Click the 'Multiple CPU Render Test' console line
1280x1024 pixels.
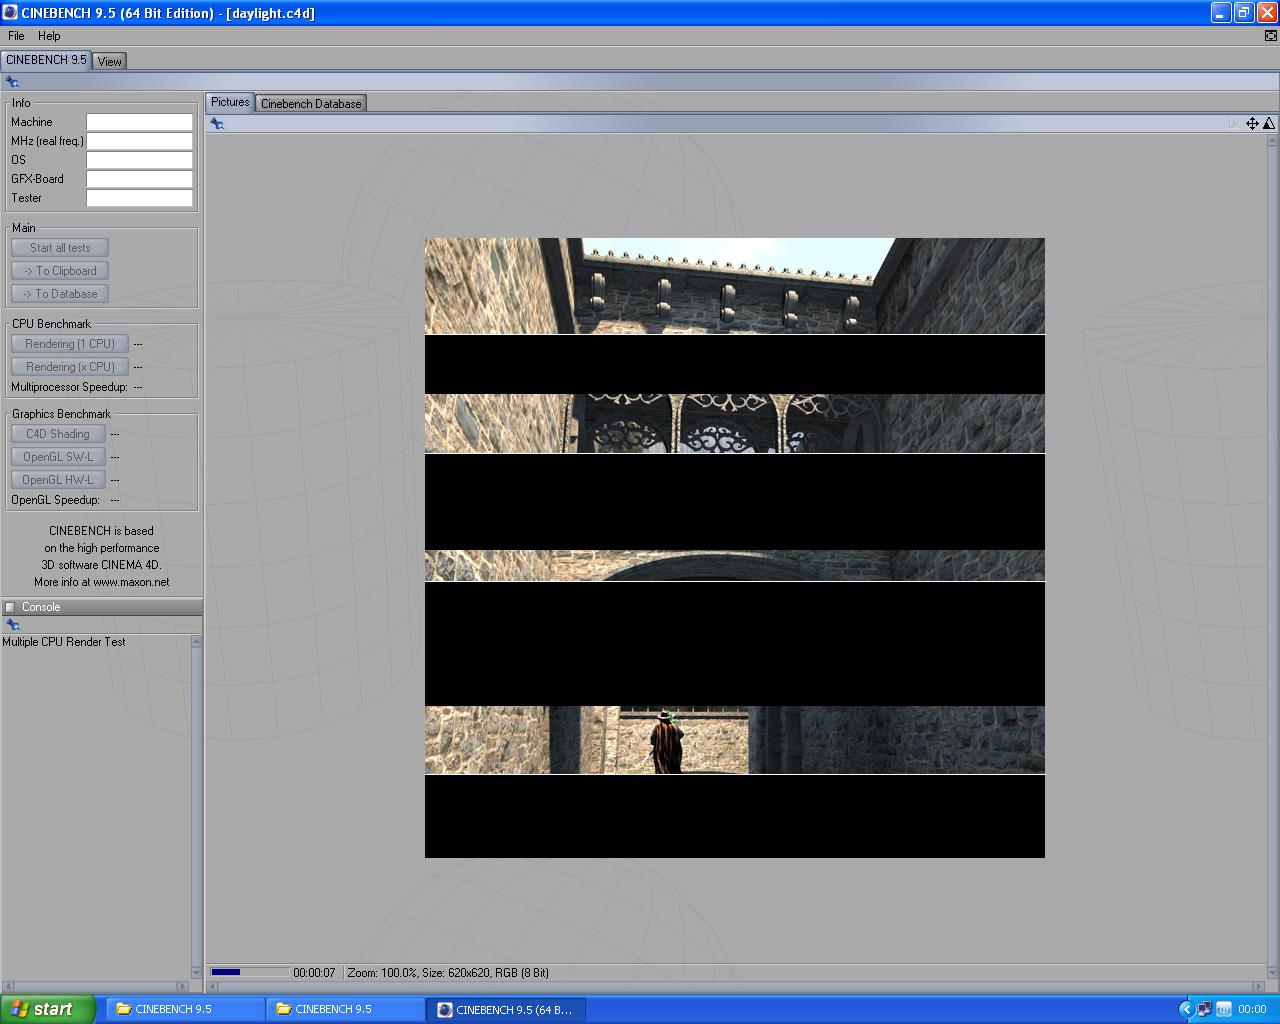coord(64,642)
